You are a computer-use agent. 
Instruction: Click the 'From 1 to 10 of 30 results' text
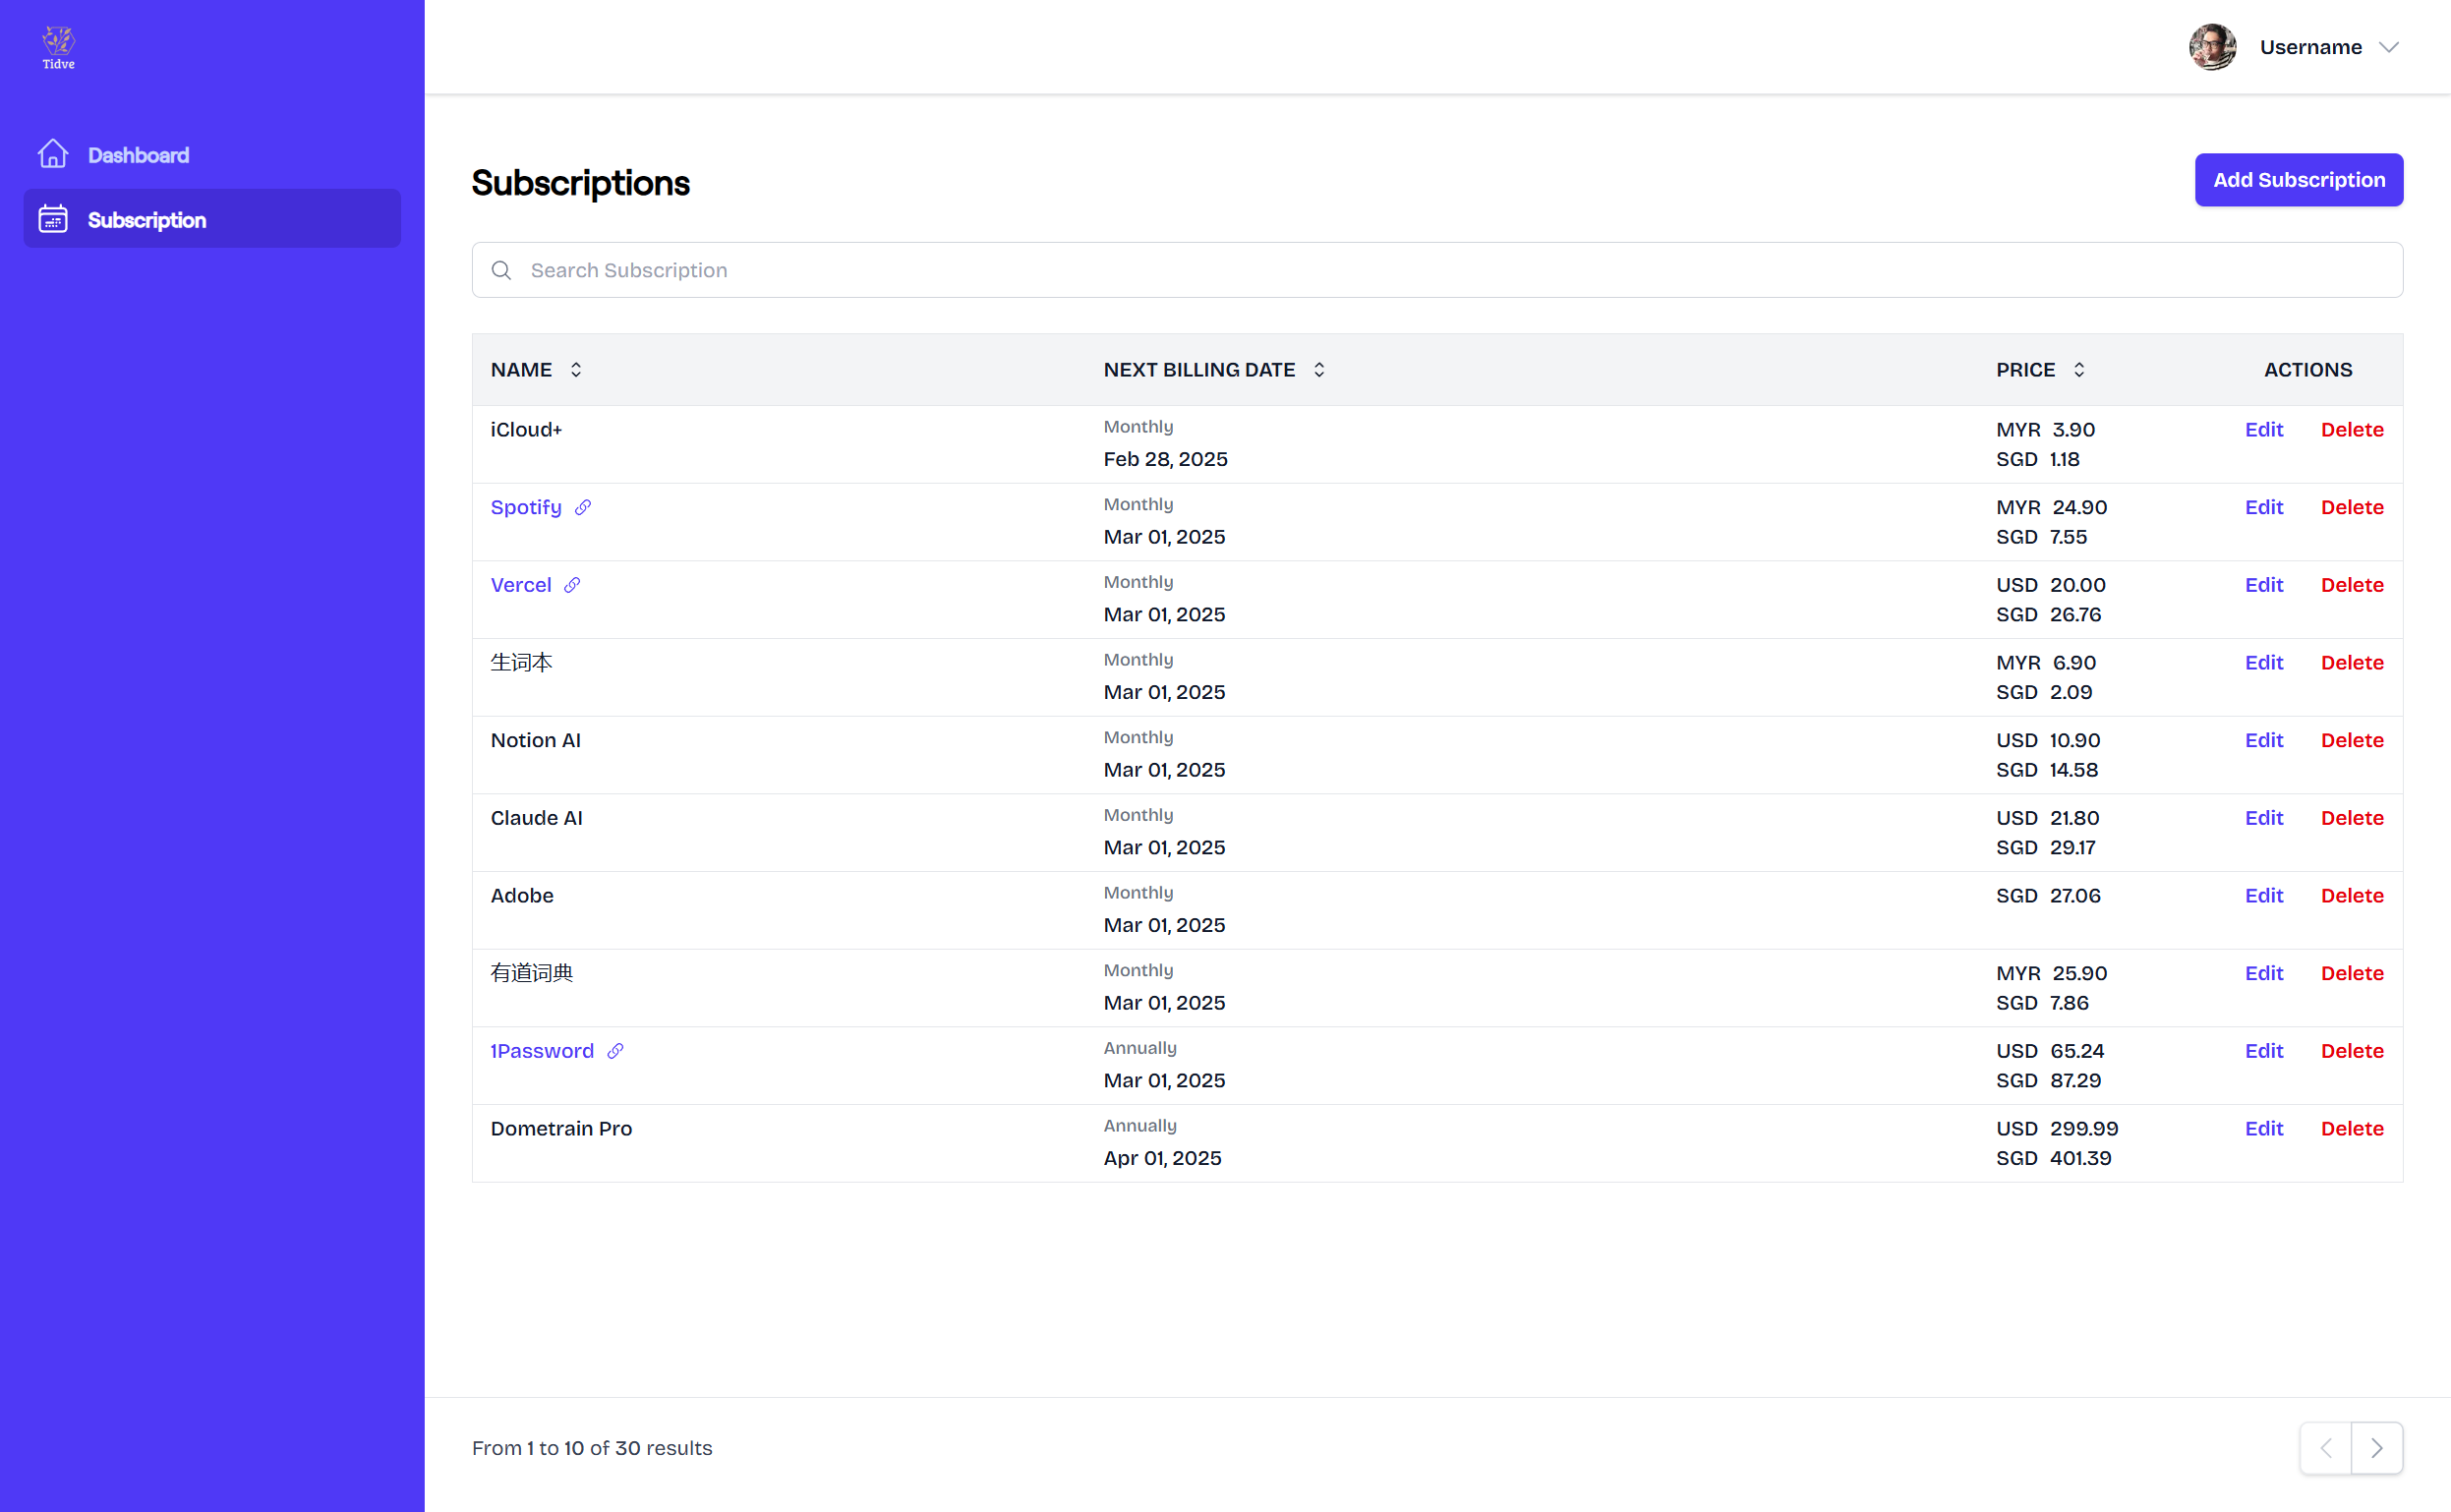point(592,1448)
